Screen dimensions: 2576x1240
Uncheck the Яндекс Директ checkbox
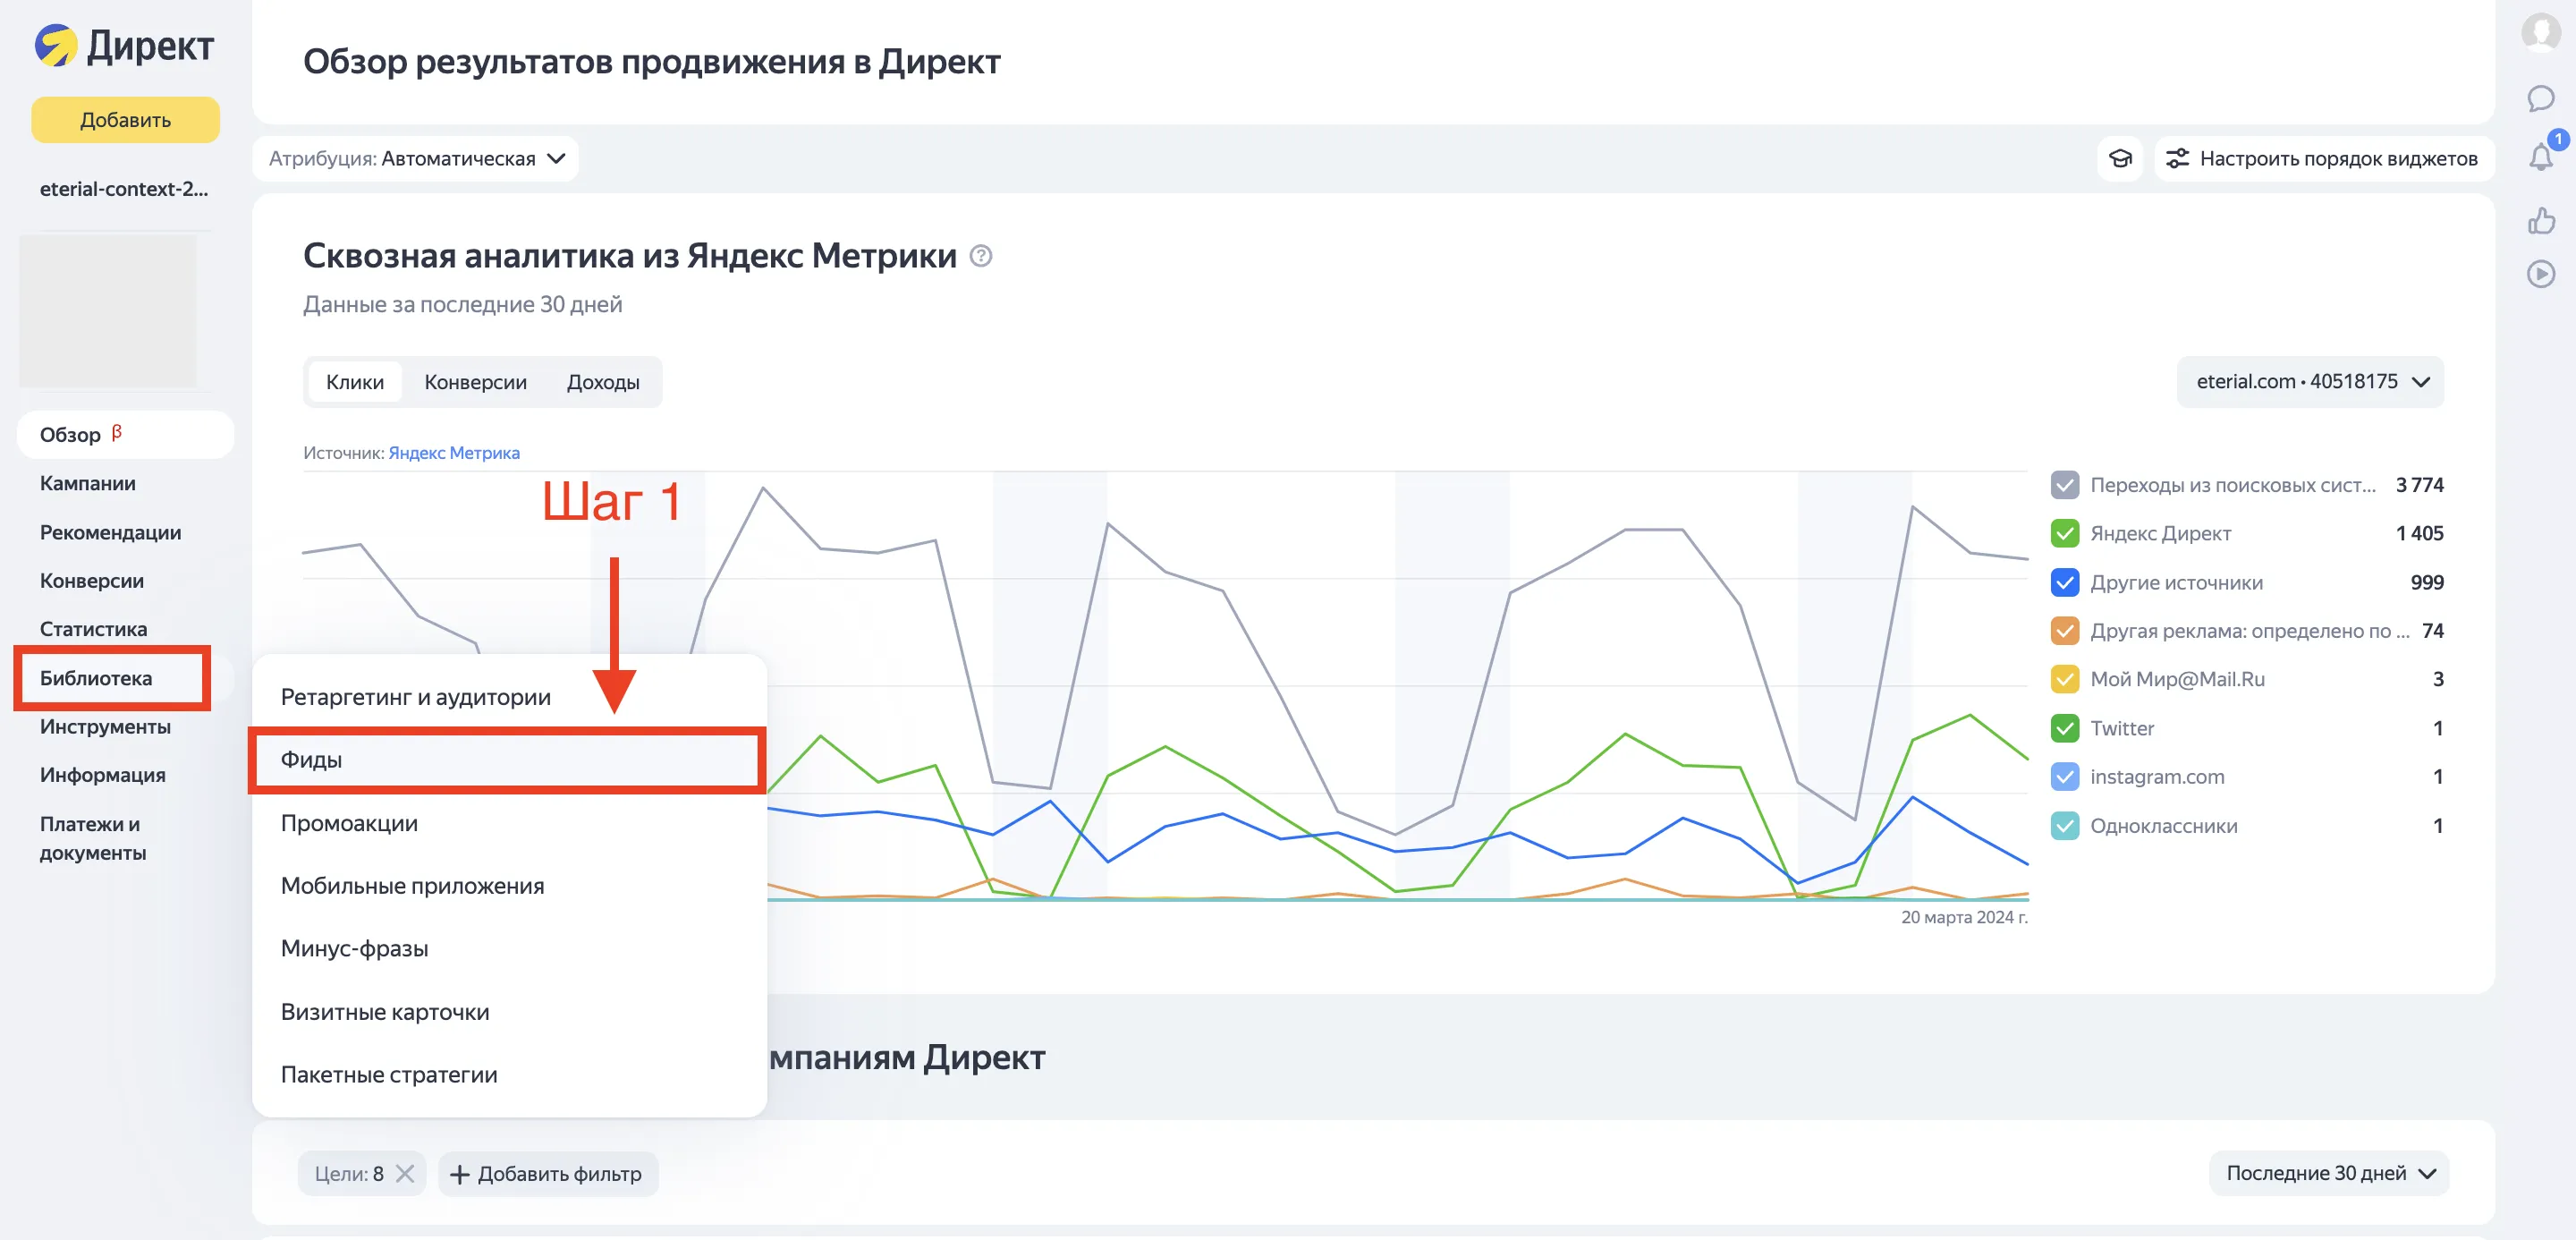click(2064, 533)
